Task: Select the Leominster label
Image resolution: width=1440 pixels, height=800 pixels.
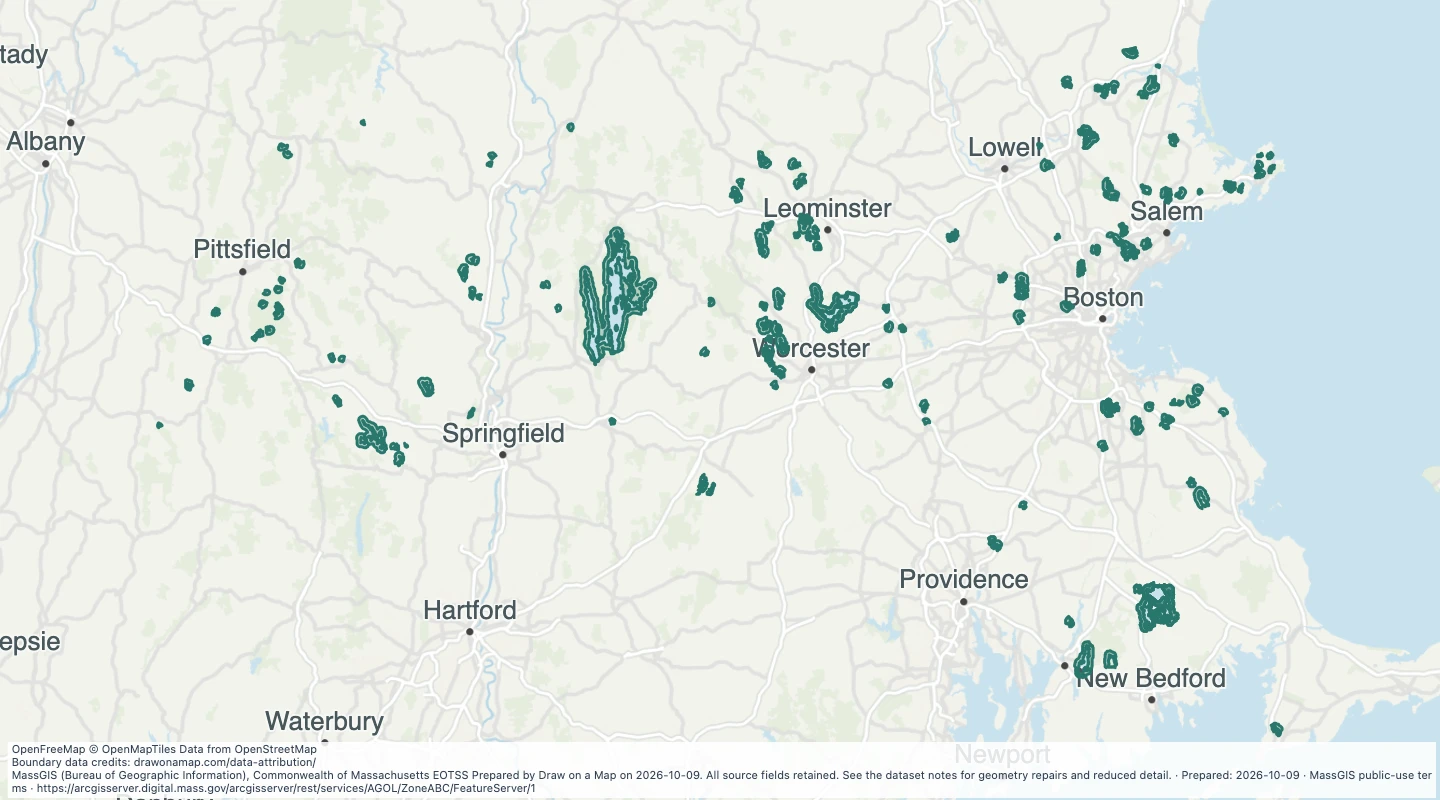Action: pyautogui.click(x=827, y=208)
